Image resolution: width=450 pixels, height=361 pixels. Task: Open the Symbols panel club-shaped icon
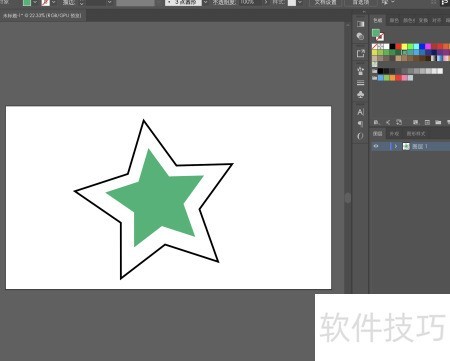coord(360,95)
